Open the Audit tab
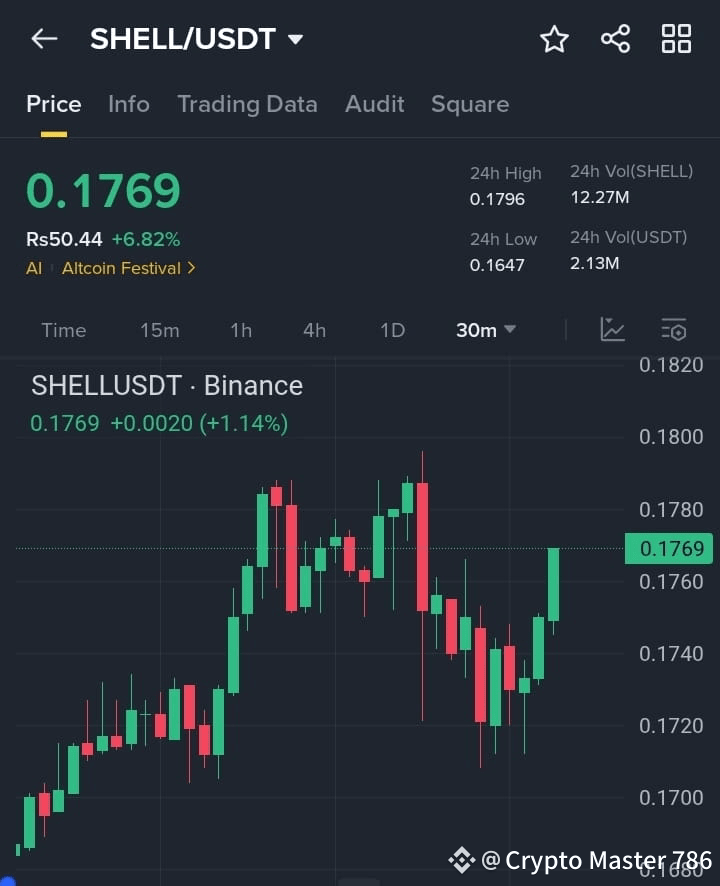The height and width of the screenshot is (886, 720). pyautogui.click(x=375, y=104)
